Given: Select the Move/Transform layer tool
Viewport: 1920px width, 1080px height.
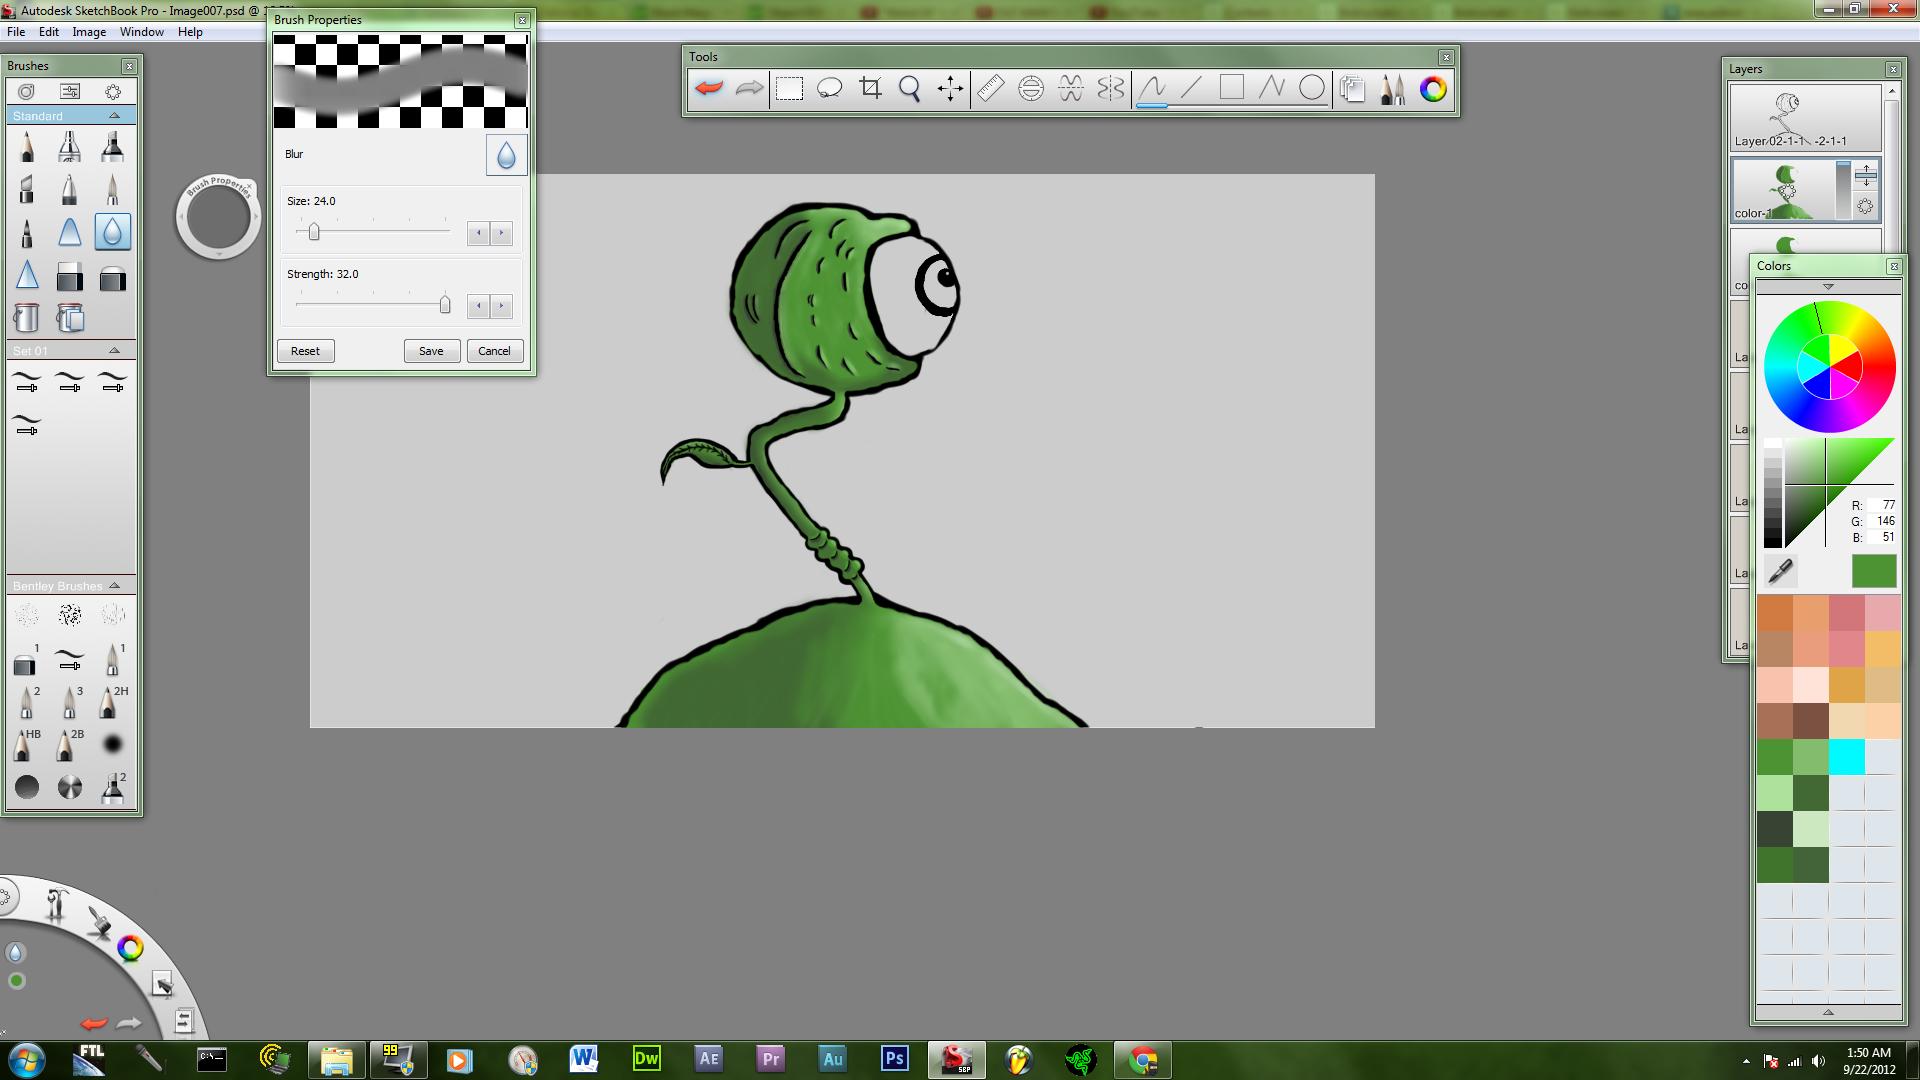Looking at the screenshot, I should 950,88.
